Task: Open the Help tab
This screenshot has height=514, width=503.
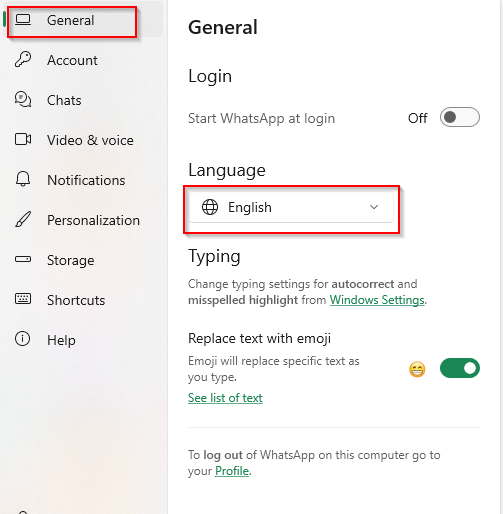Action: pos(83,340)
